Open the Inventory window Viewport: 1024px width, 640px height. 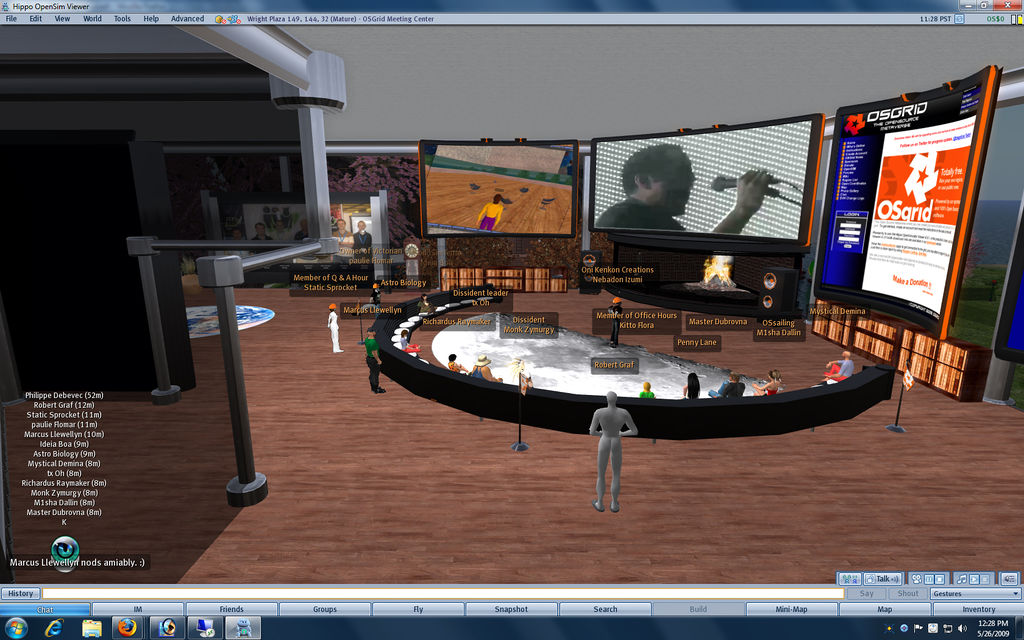[x=978, y=609]
